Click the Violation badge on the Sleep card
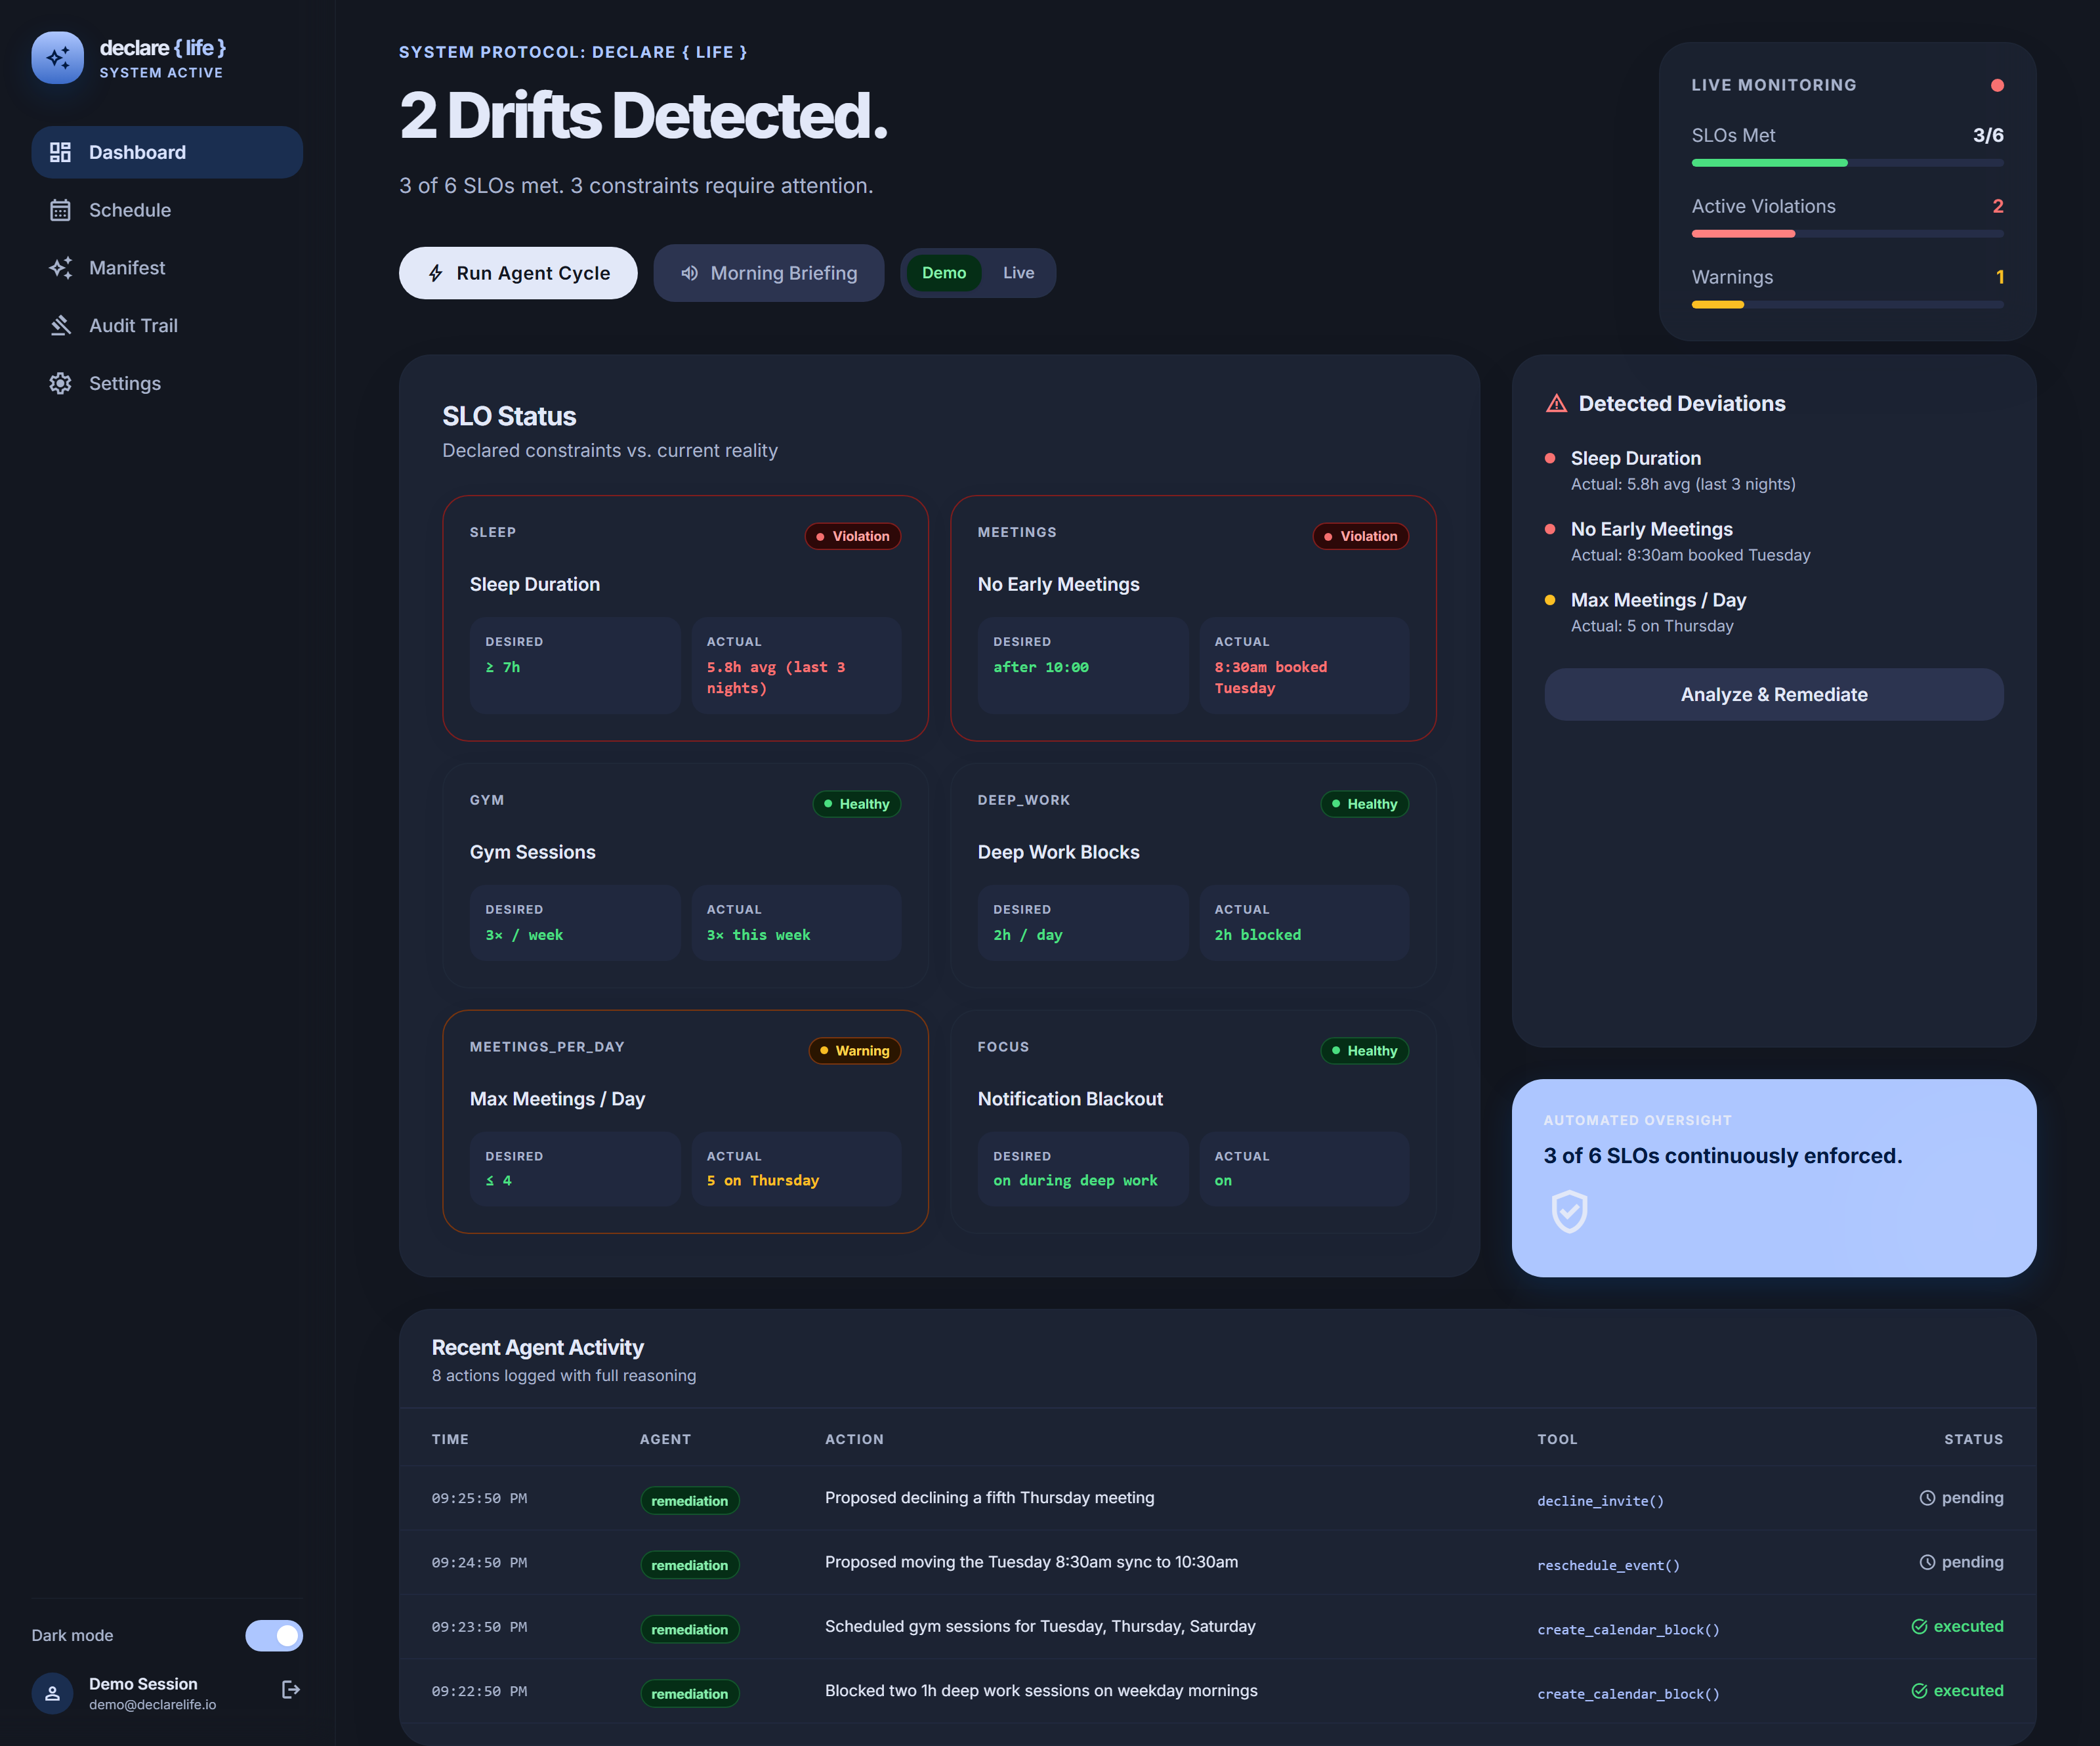2100x1746 pixels. coord(853,537)
